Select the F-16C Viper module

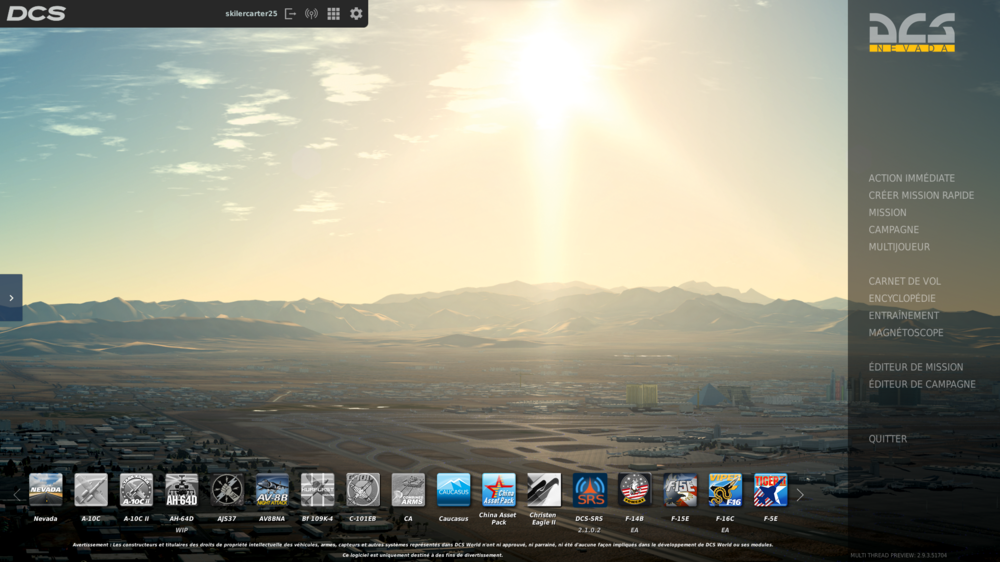[725, 490]
